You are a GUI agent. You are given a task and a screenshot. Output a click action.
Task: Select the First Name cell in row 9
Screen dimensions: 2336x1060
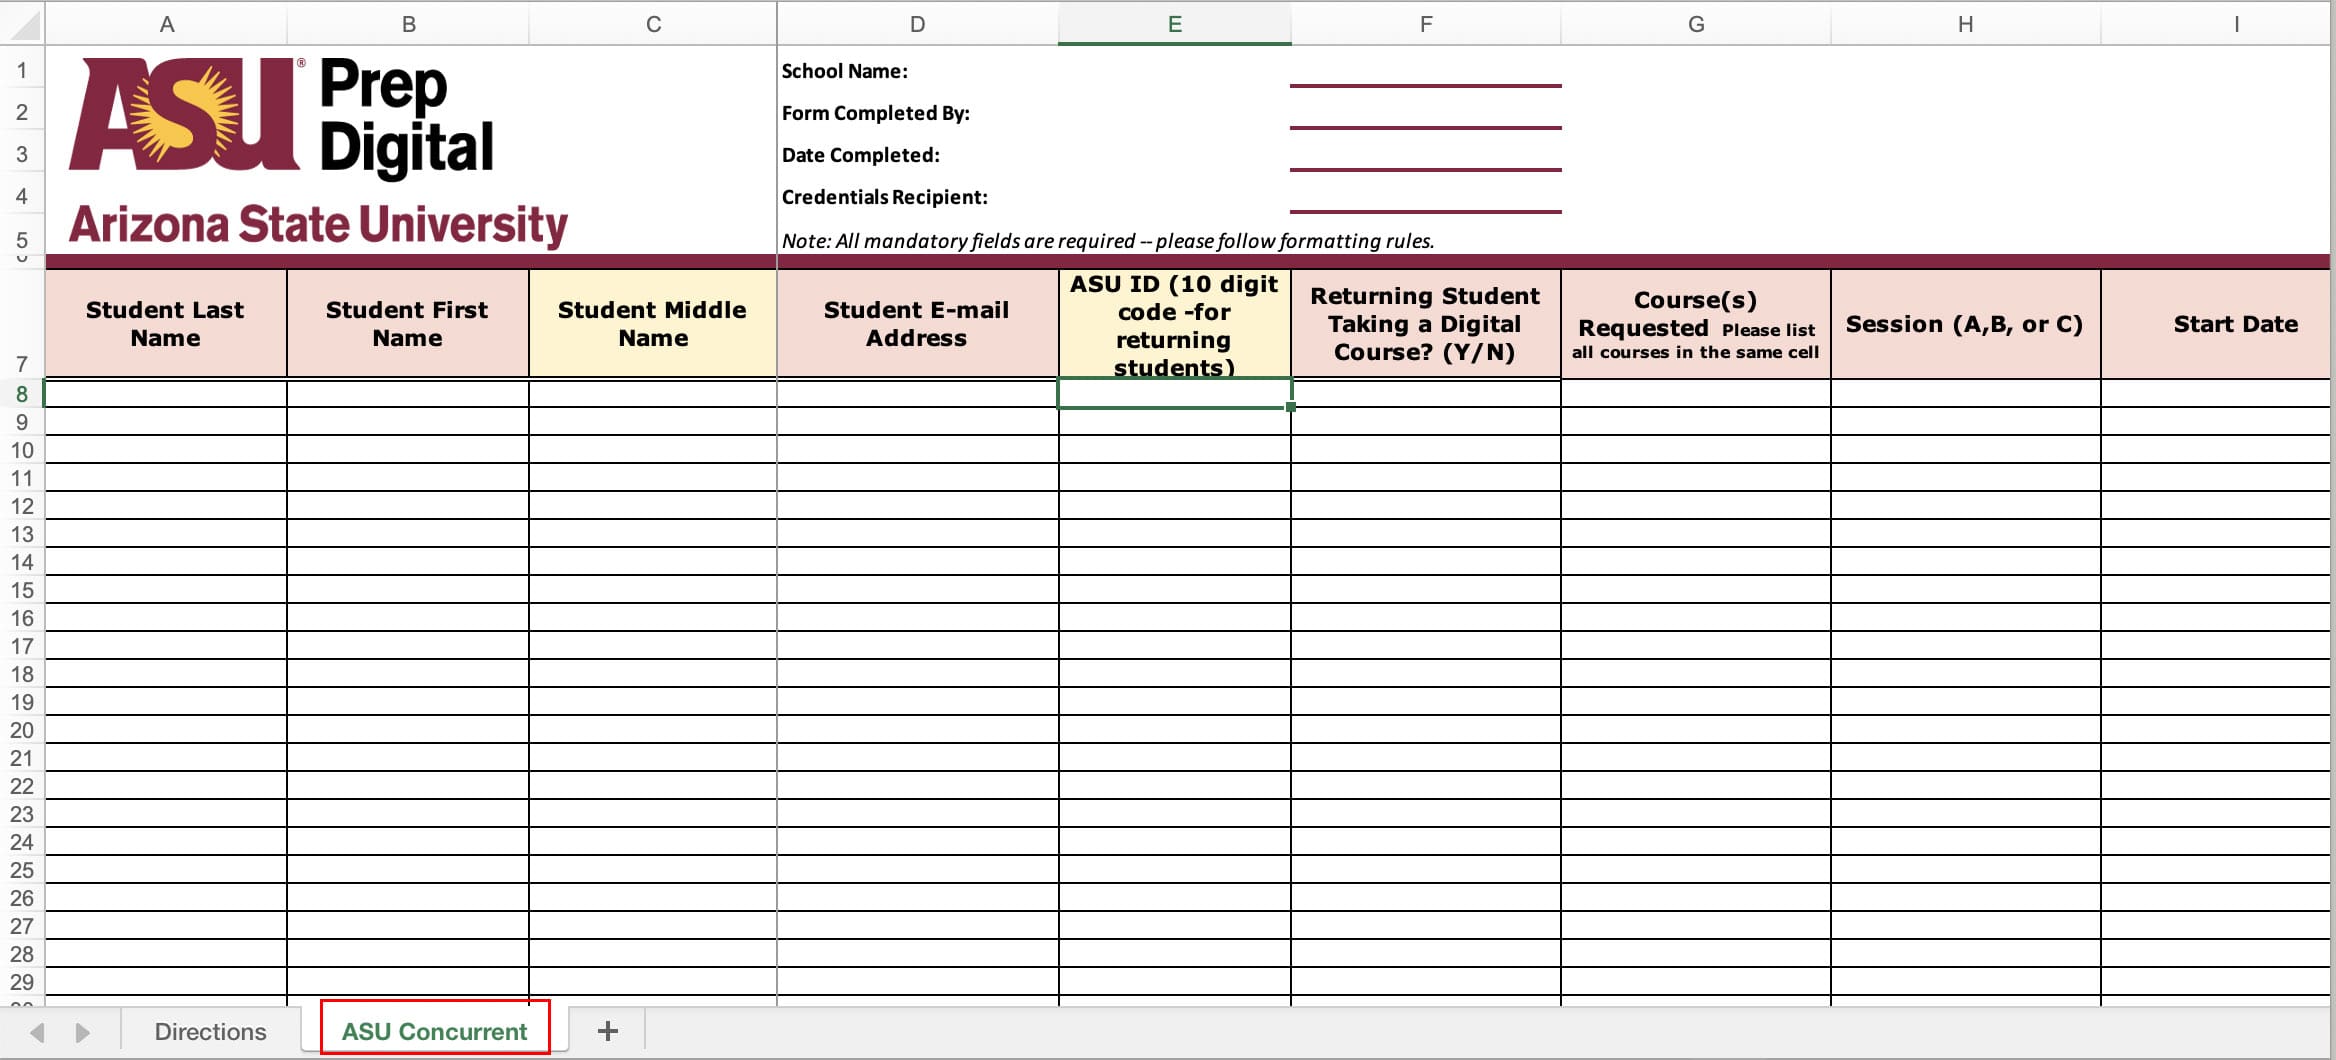[x=408, y=421]
